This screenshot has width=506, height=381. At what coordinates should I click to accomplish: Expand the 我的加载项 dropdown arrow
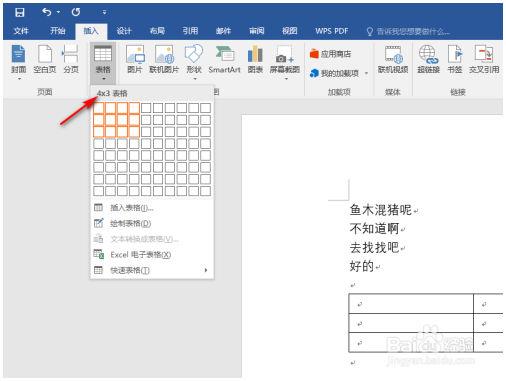366,73
